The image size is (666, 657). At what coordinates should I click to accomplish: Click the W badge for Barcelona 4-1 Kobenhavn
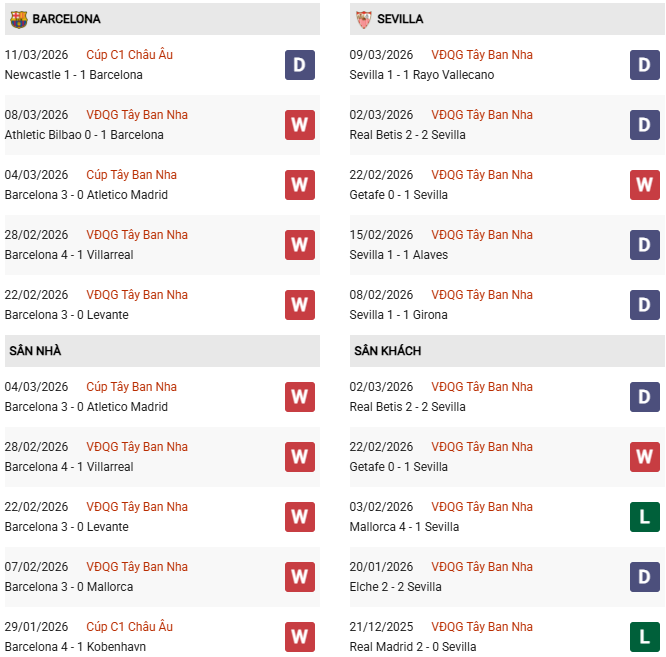point(299,637)
